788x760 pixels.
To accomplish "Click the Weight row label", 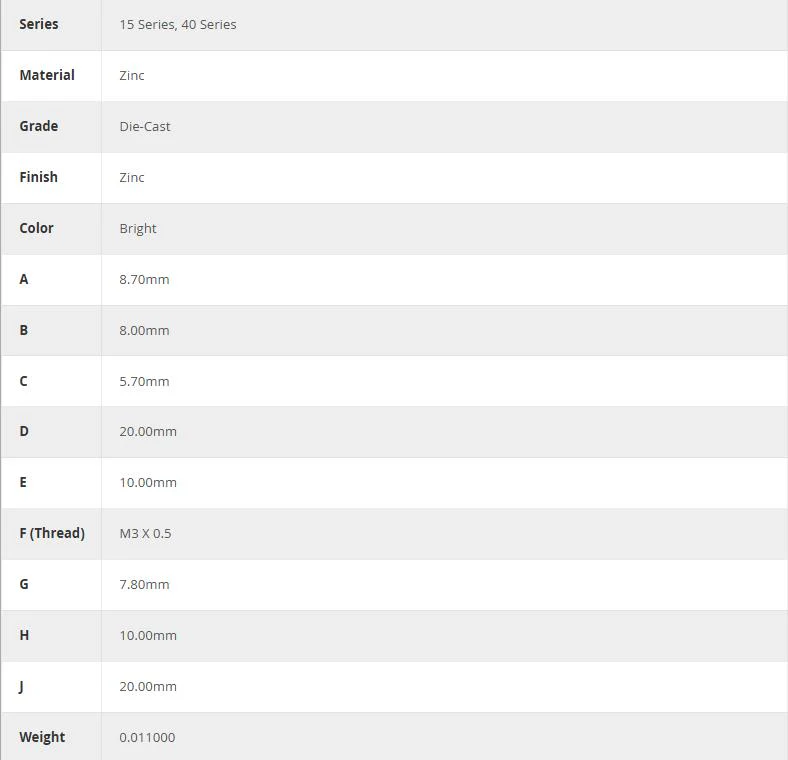I will 42,737.
